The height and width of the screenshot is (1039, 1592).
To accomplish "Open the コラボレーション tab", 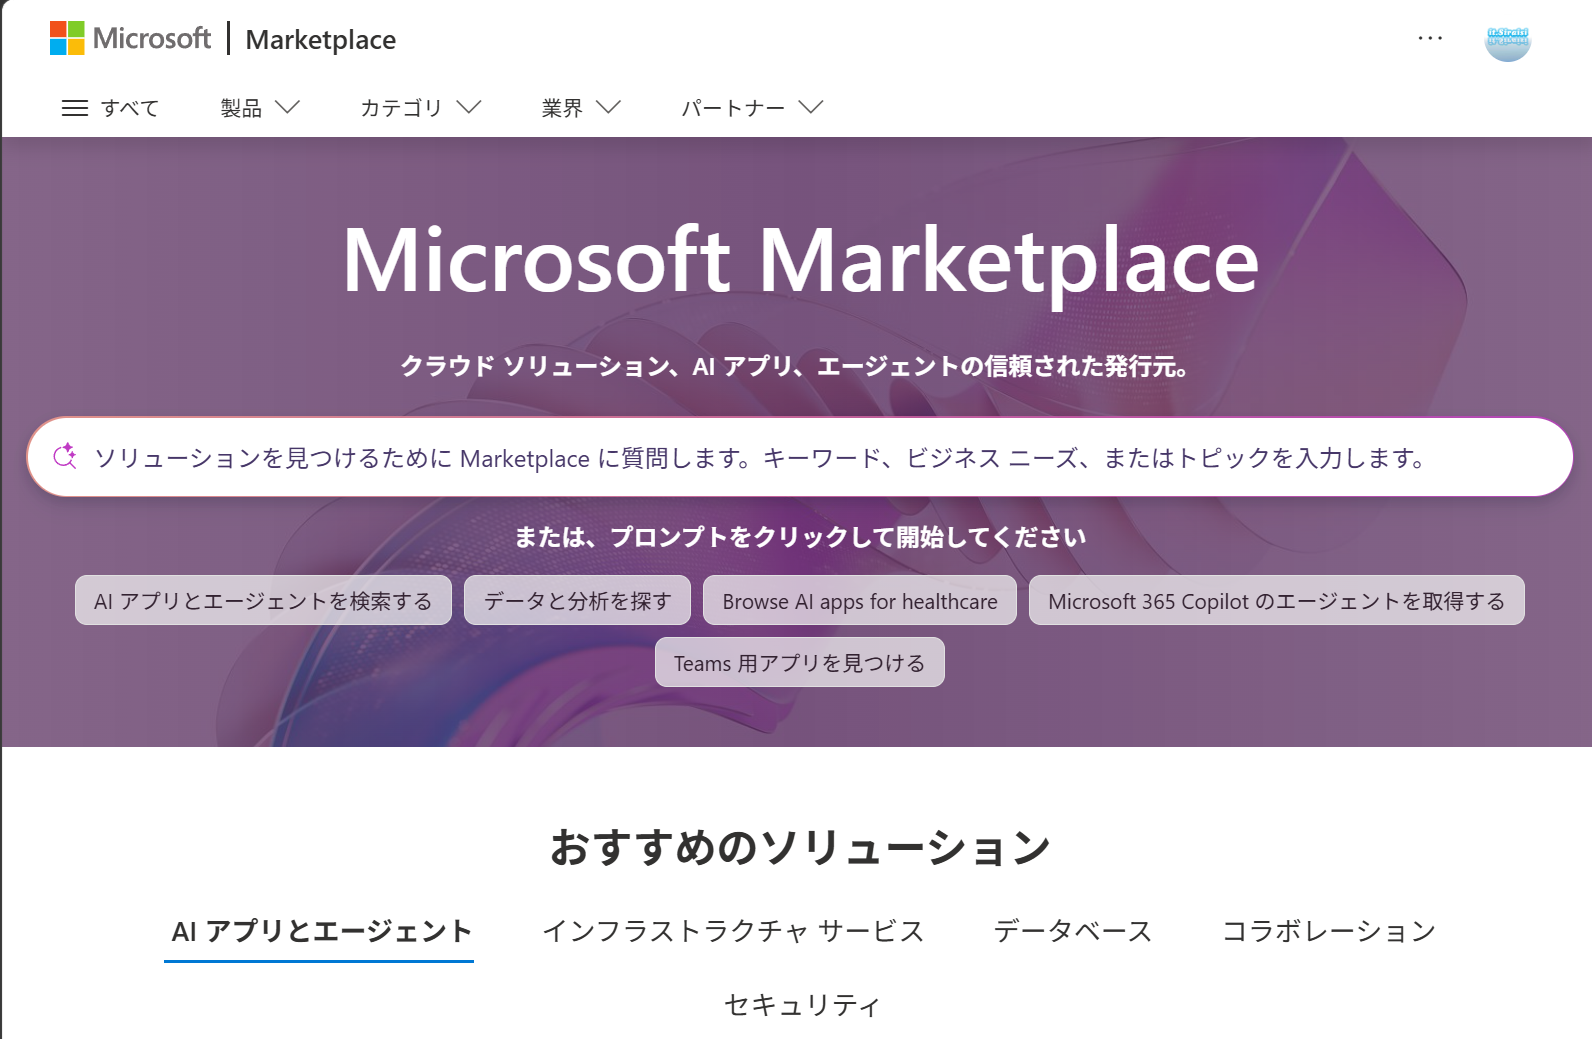I will coord(1329,932).
